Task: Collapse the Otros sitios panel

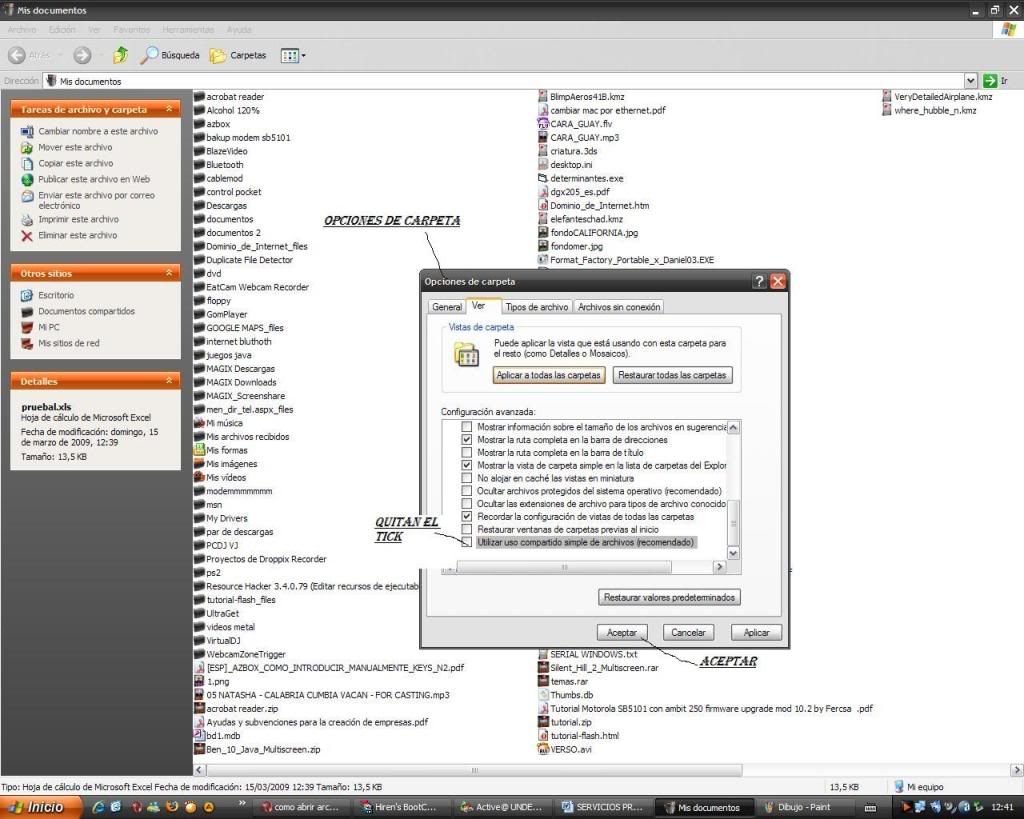Action: point(169,273)
